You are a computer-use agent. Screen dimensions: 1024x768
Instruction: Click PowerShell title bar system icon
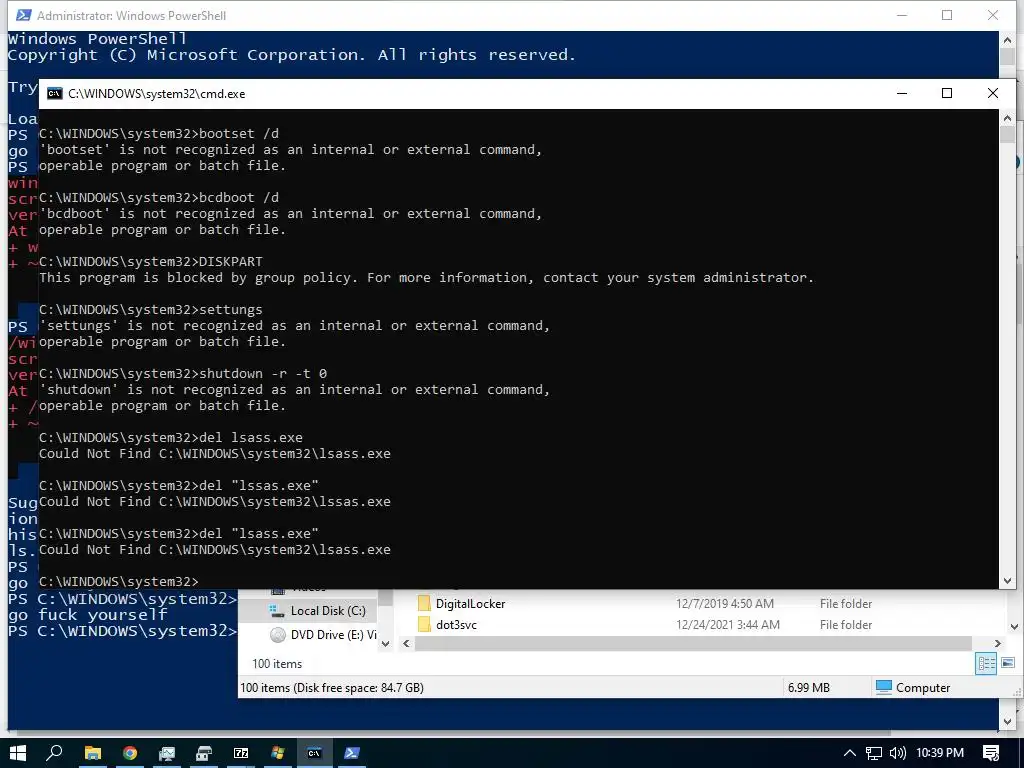pyautogui.click(x=24, y=15)
